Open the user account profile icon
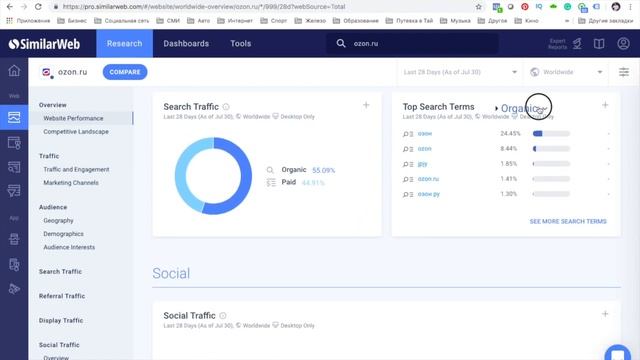Screen dimensions: 640x360 pyautogui.click(x=623, y=43)
